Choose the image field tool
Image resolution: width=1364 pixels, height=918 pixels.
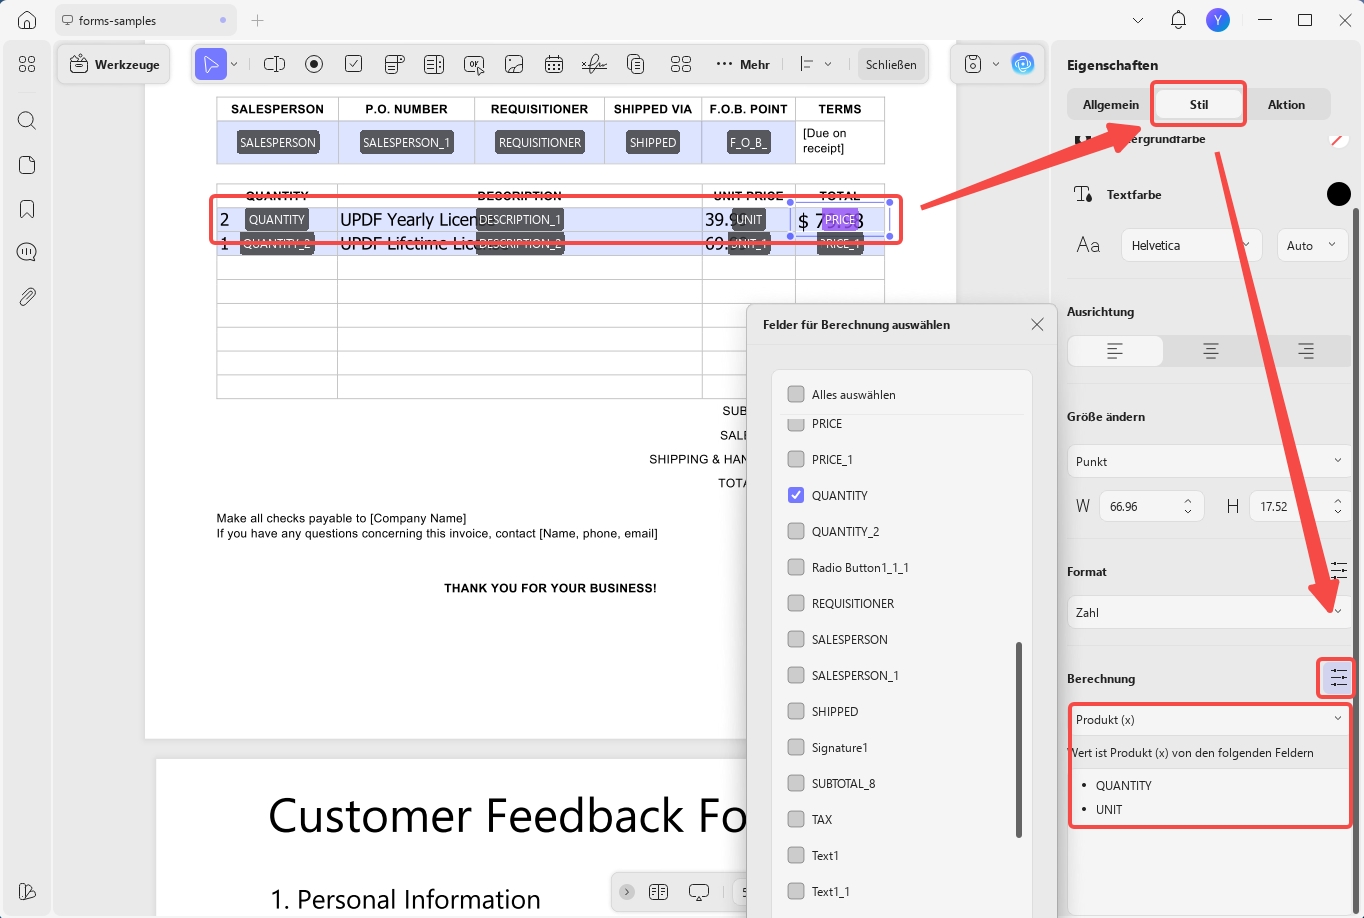tap(514, 64)
